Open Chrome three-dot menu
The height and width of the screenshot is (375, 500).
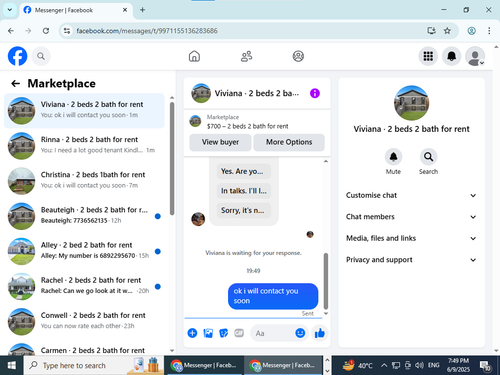[489, 31]
